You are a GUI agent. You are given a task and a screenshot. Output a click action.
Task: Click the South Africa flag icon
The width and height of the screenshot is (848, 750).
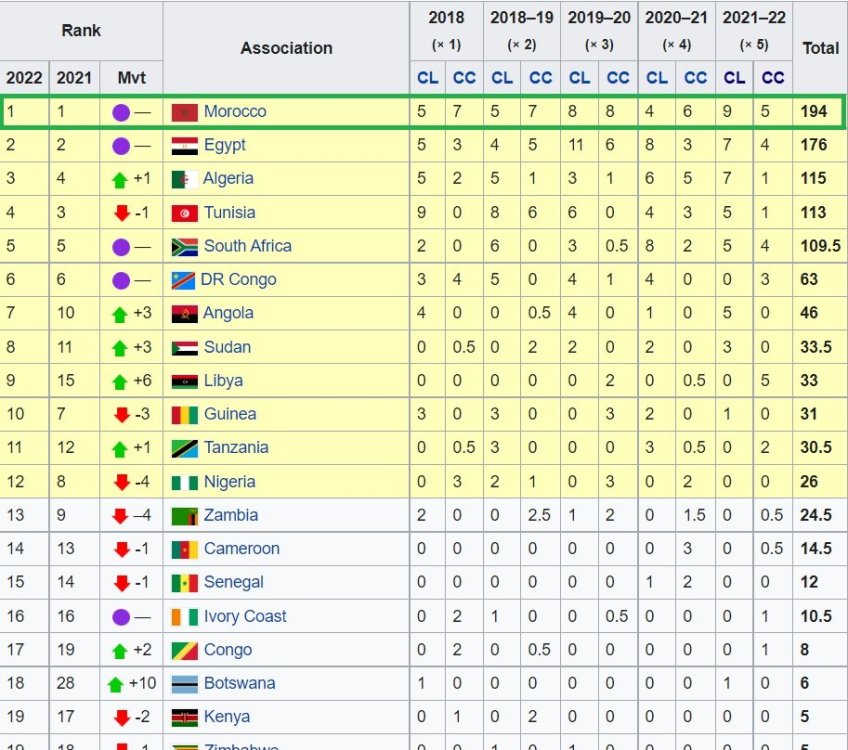click(x=184, y=246)
